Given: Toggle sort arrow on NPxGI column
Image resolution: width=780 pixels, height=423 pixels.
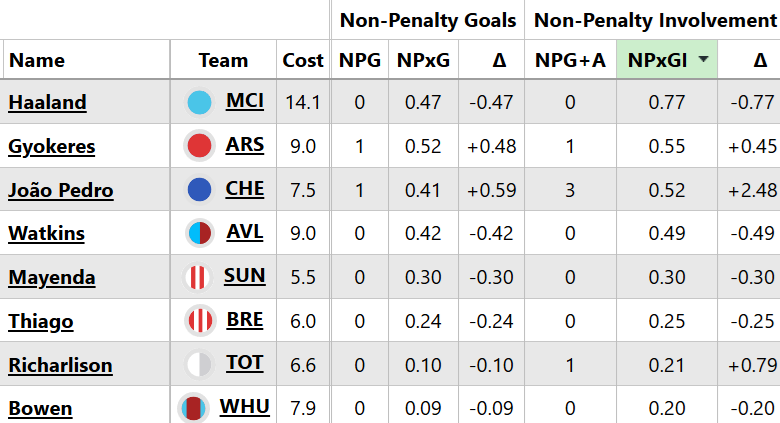Looking at the screenshot, I should tap(704, 61).
